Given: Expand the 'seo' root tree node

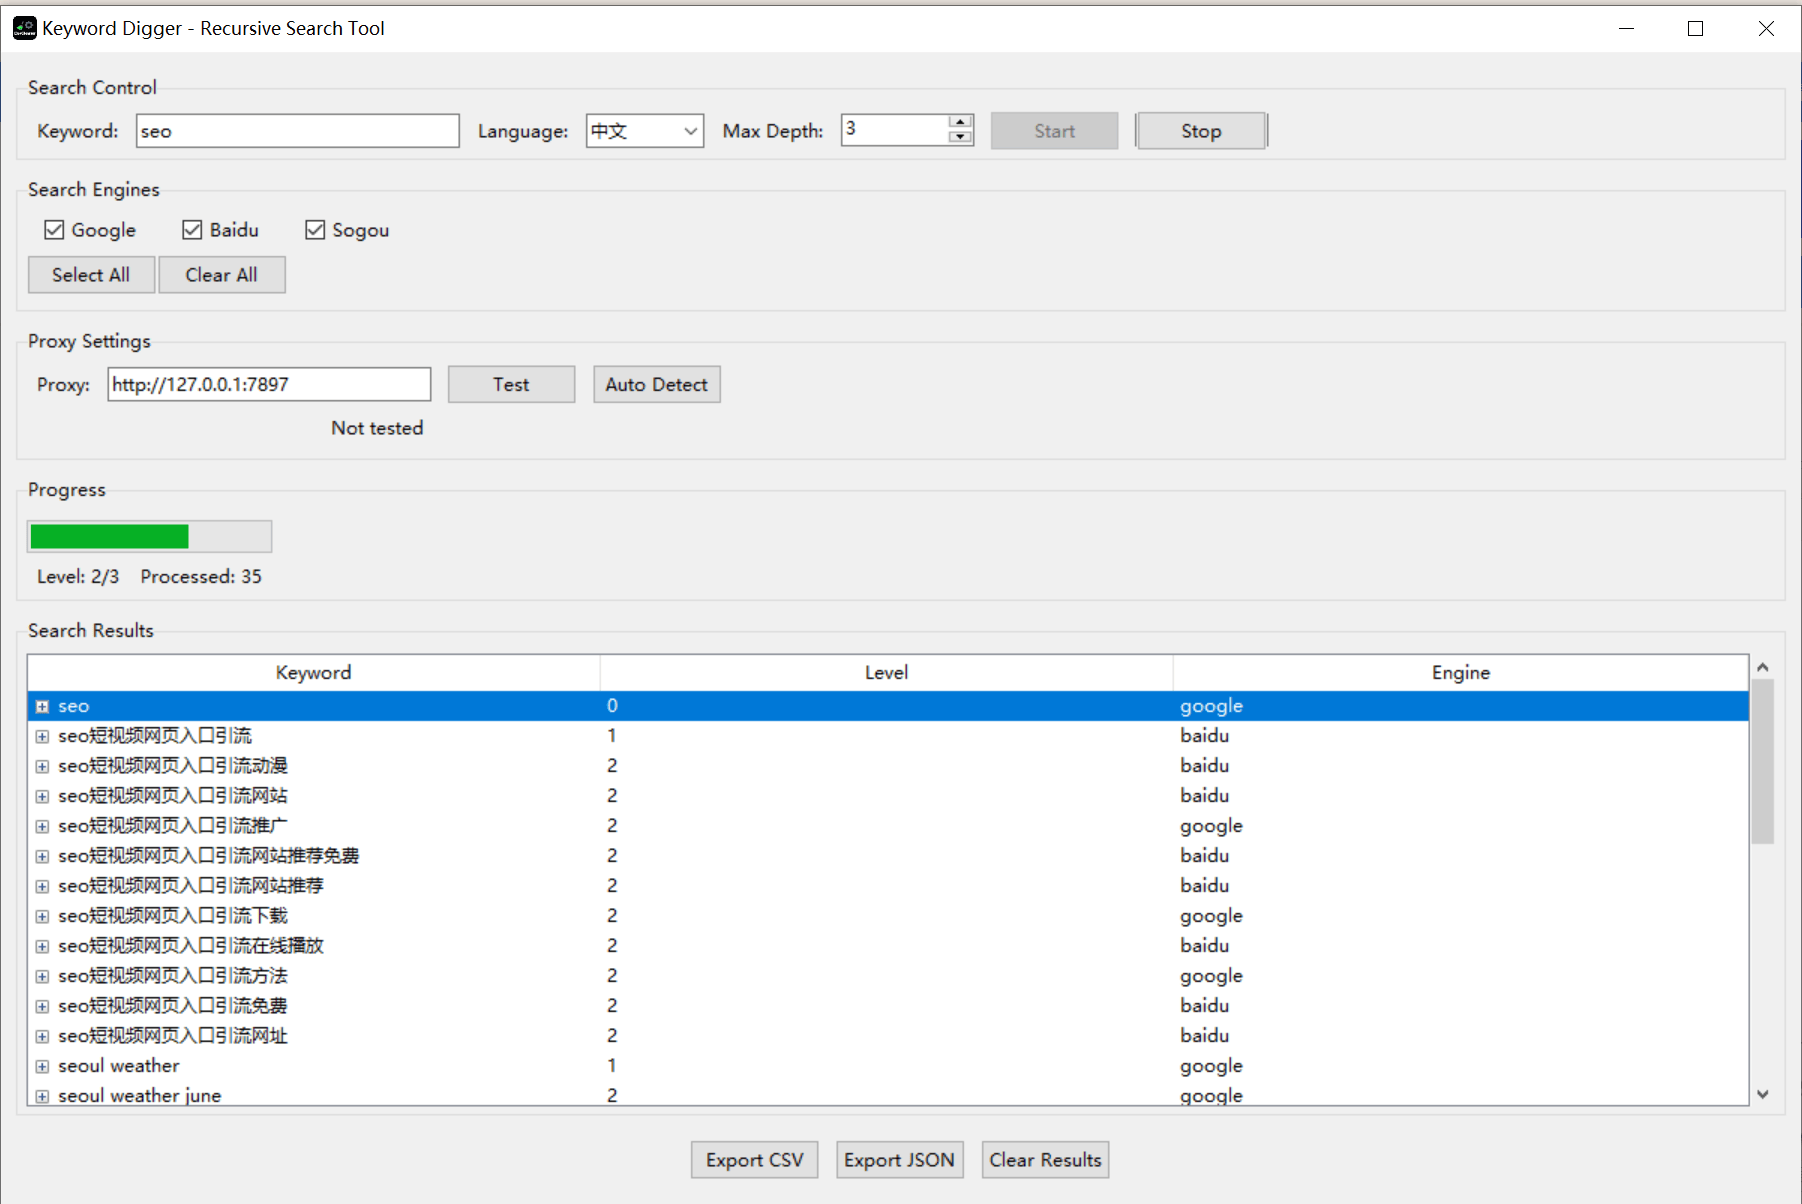Looking at the screenshot, I should pos(42,706).
